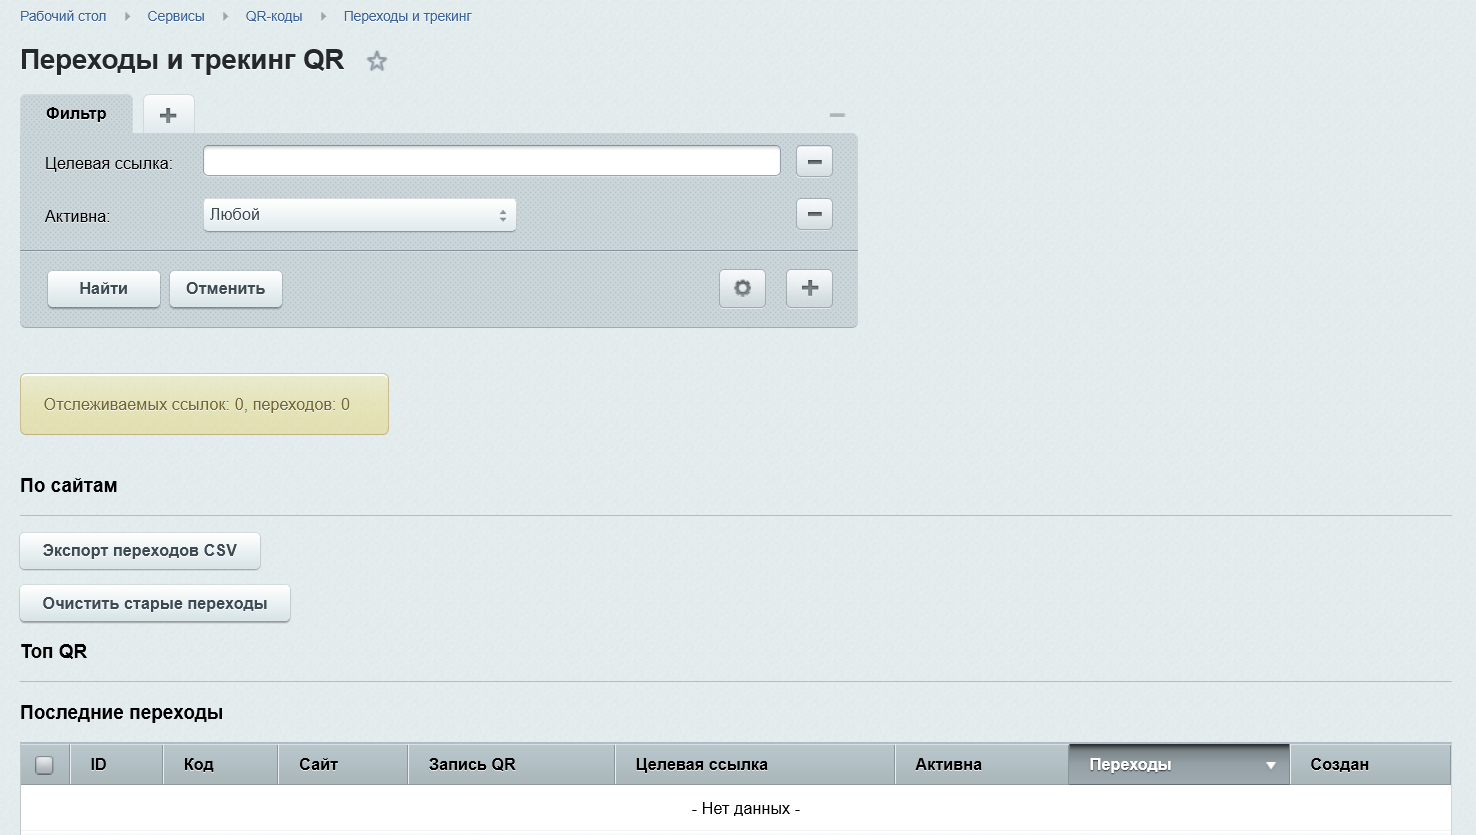Open Сервисы breadcrumb link
This screenshot has height=835, width=1476.
click(176, 16)
